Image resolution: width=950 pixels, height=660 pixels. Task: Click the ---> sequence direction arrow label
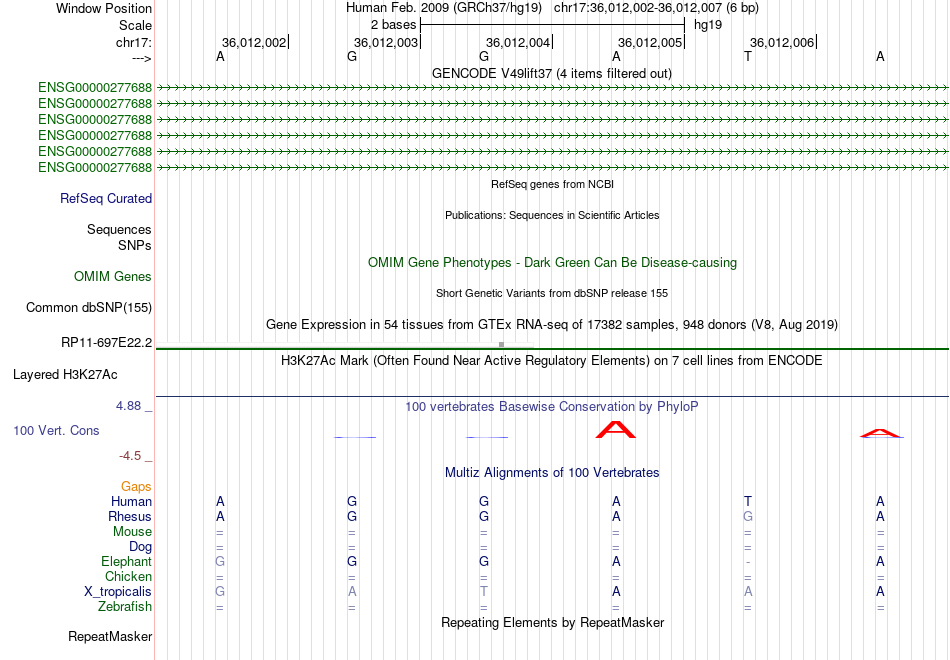point(142,58)
